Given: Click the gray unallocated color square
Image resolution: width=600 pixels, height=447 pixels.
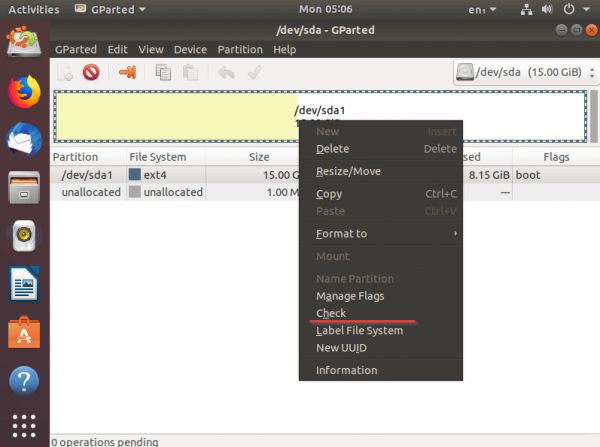Looking at the screenshot, I should 135,192.
